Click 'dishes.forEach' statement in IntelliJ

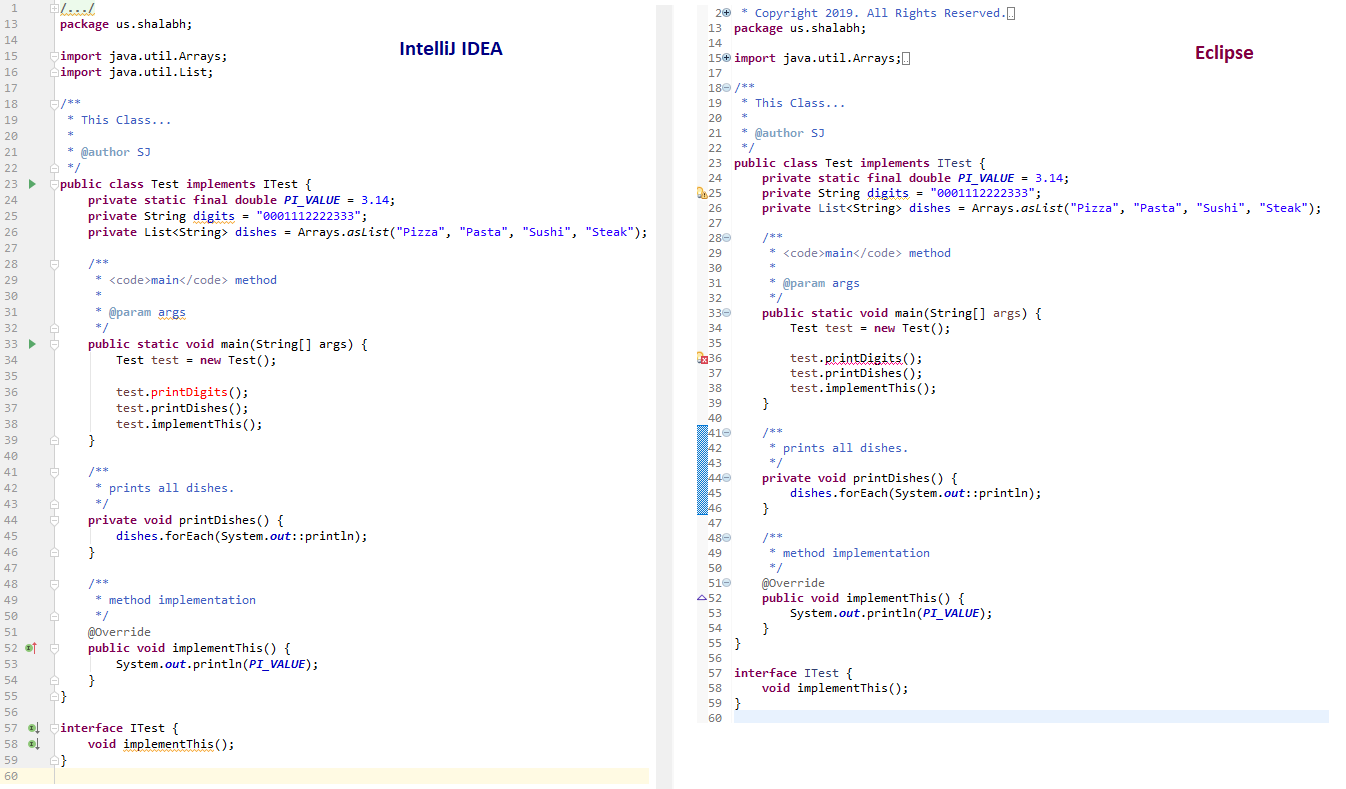click(x=242, y=536)
